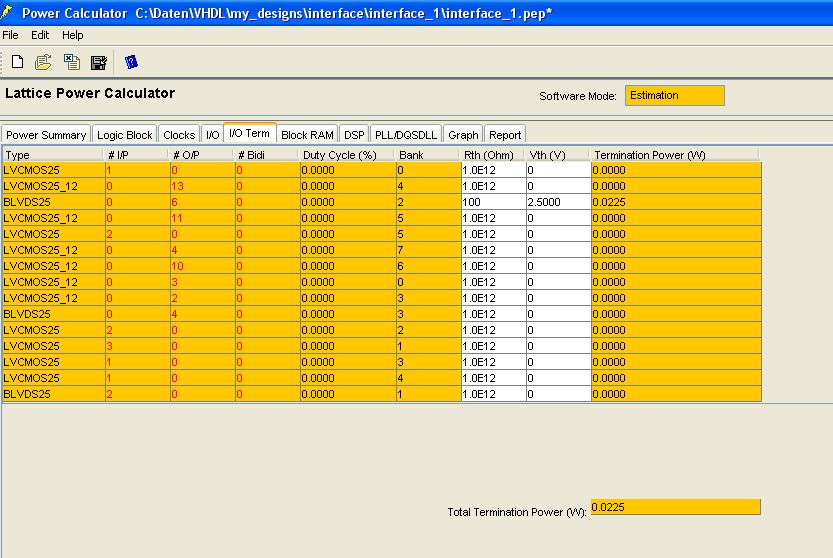Select the O/P count 10 cell
The width and height of the screenshot is (833, 558).
(x=203, y=266)
